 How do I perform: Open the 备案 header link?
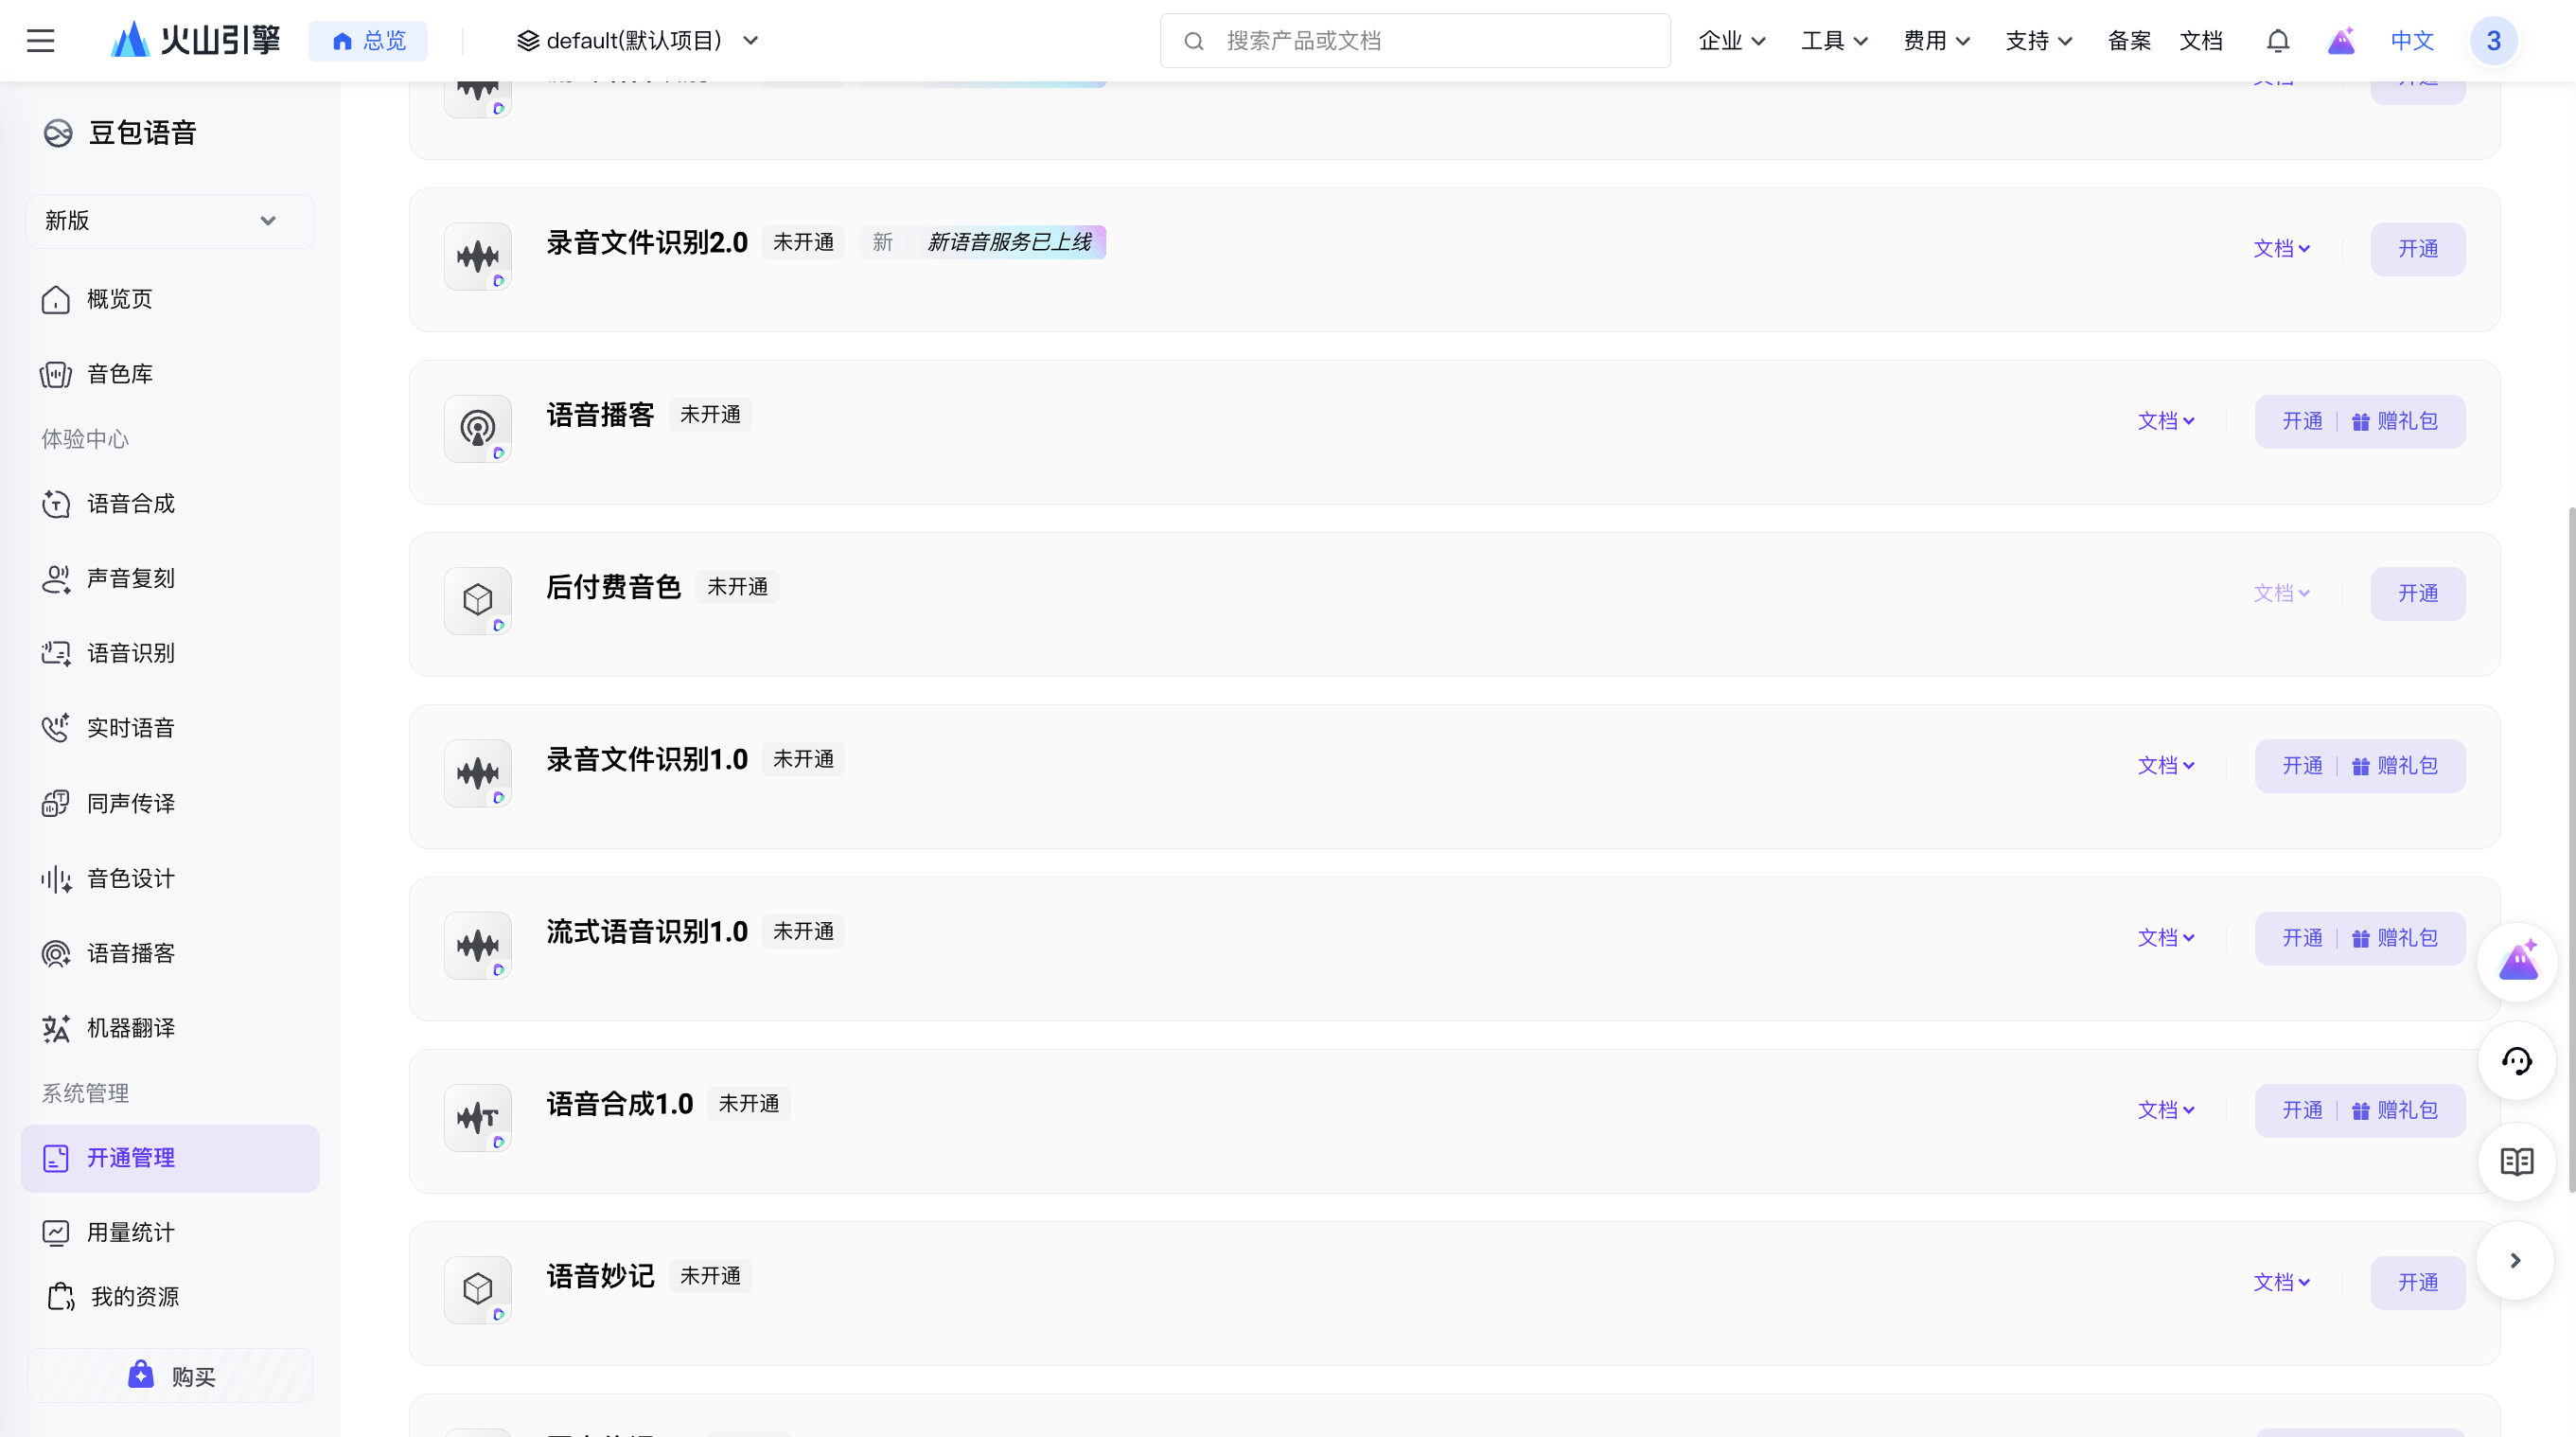pos(2129,41)
